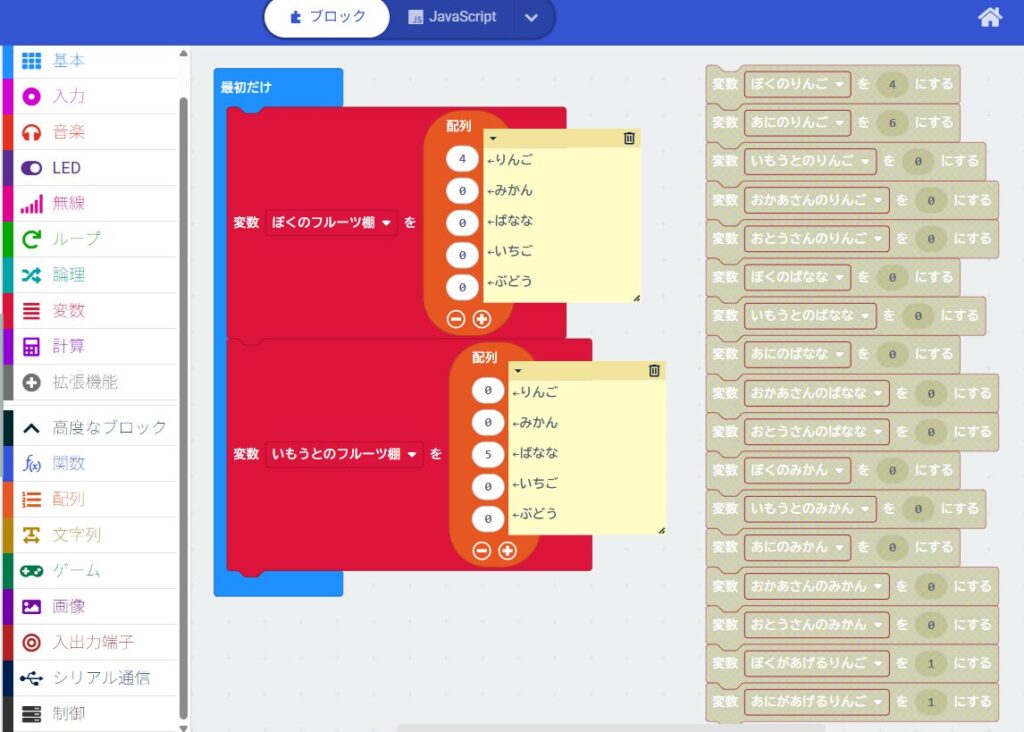Remove an item from ぼくのフルーツ棚 array
Image resolution: width=1024 pixels, height=732 pixels.
(456, 319)
